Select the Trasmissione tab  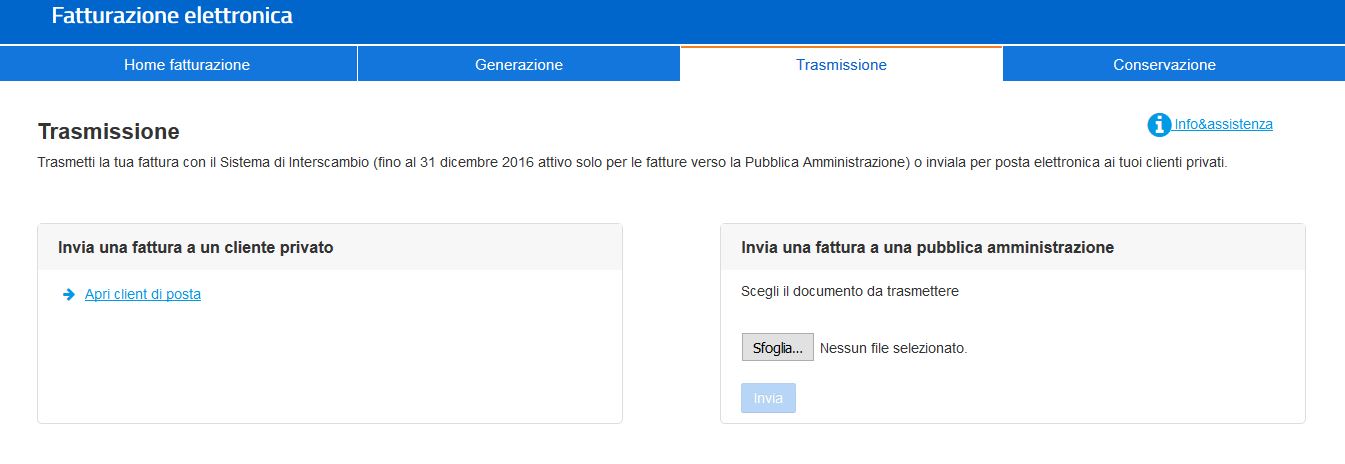click(x=841, y=65)
